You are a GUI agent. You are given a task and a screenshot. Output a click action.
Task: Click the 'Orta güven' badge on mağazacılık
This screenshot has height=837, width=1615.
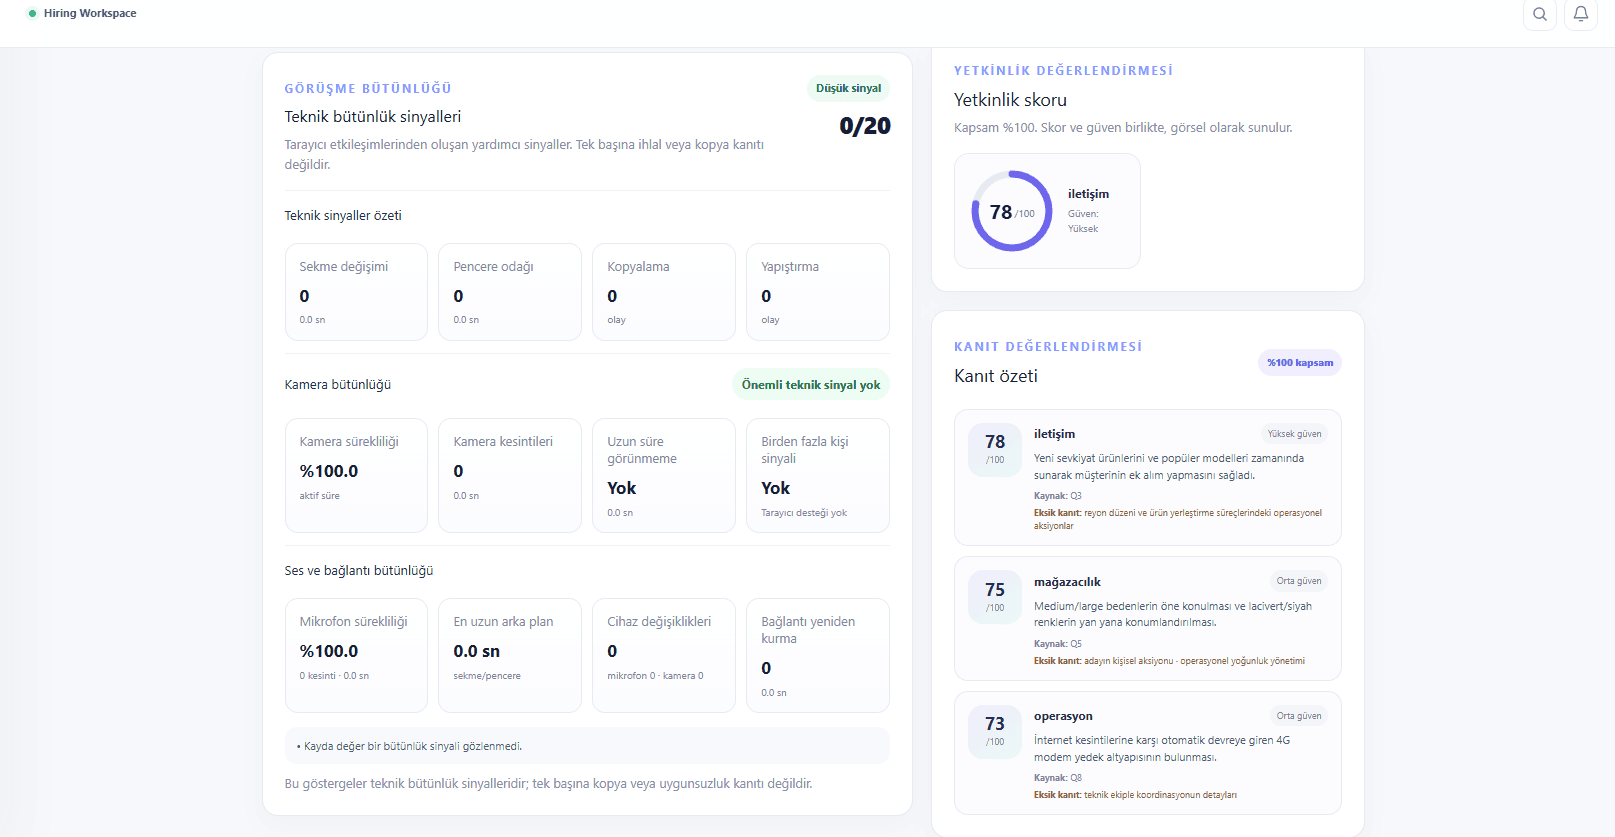point(1299,581)
